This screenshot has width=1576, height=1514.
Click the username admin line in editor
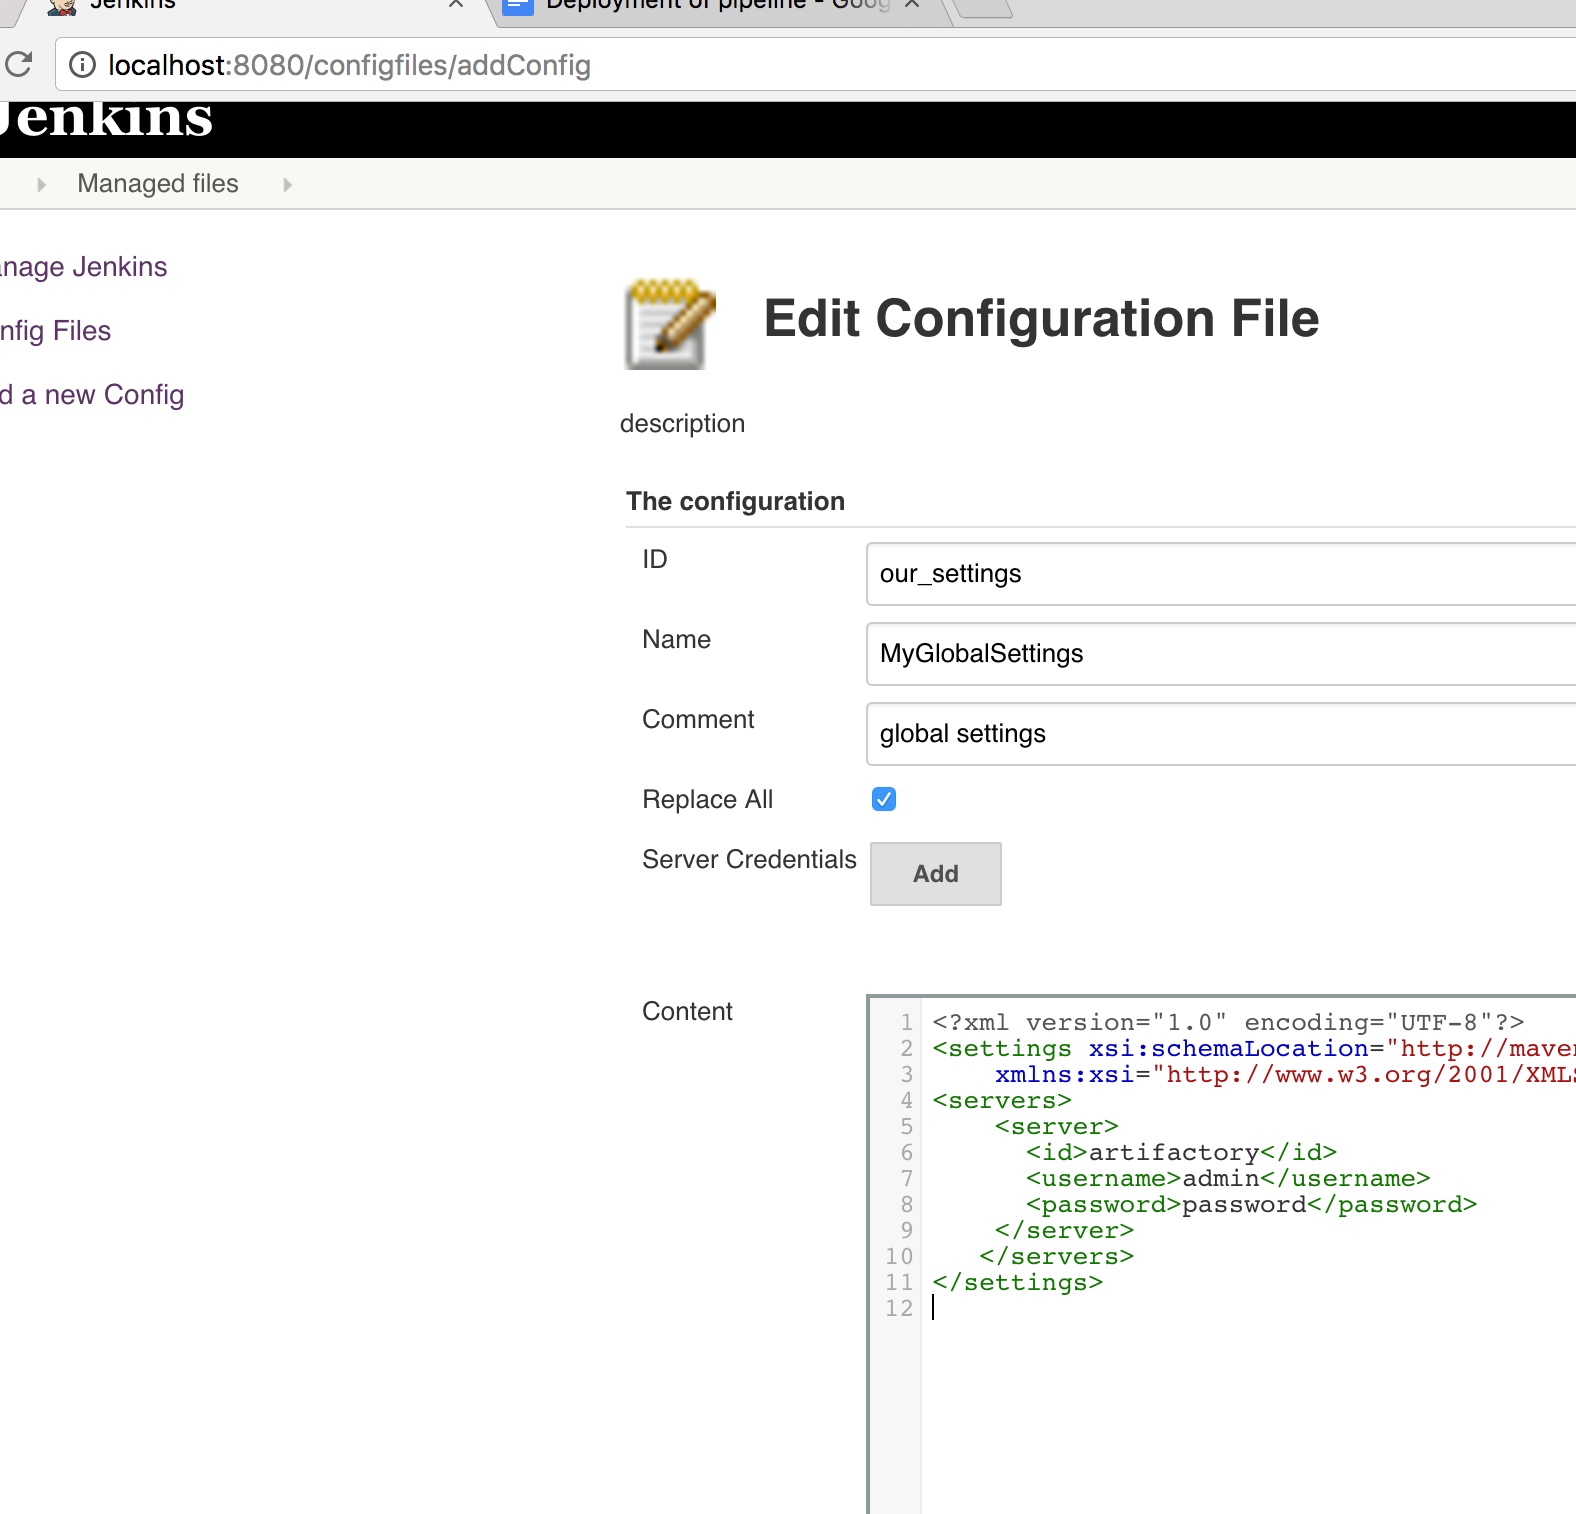[1228, 1178]
